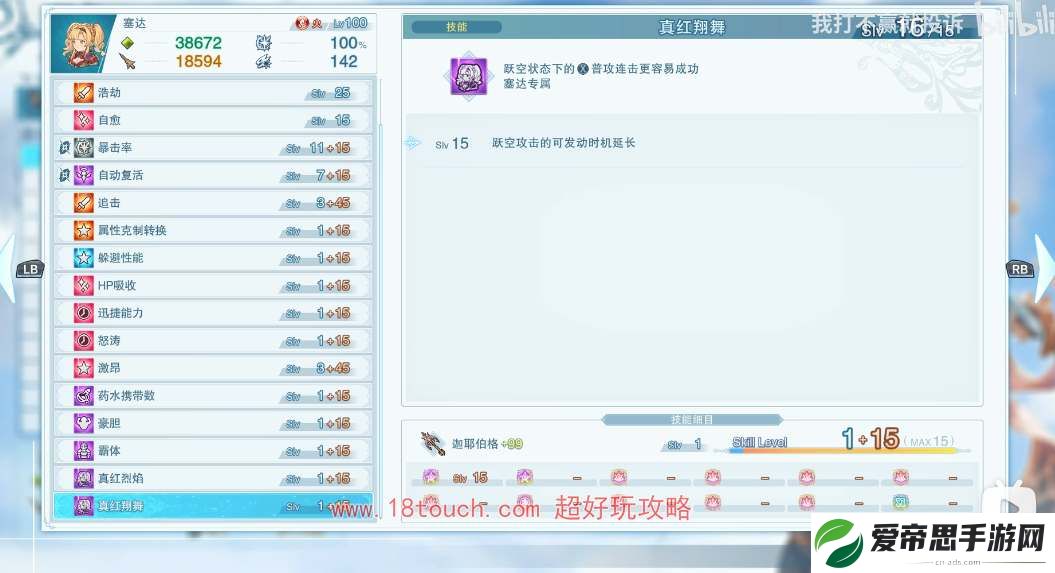Screen dimensions: 1055x573
Task: Click the 真红翔舞 detail panel title
Action: (692, 27)
